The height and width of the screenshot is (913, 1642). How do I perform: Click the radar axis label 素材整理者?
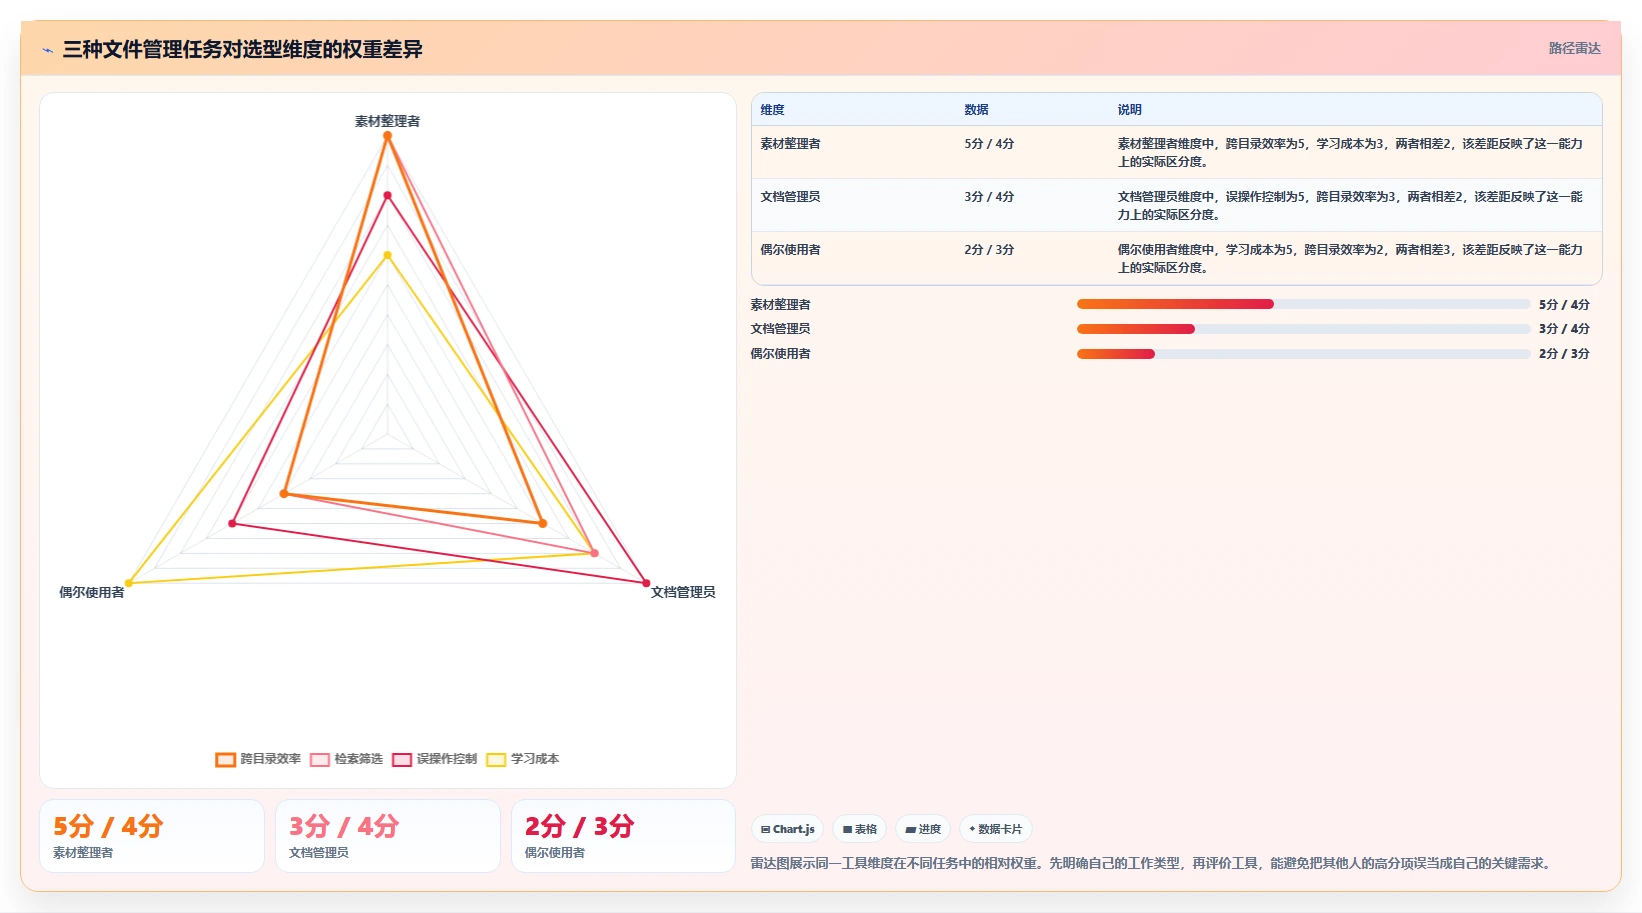coord(387,121)
